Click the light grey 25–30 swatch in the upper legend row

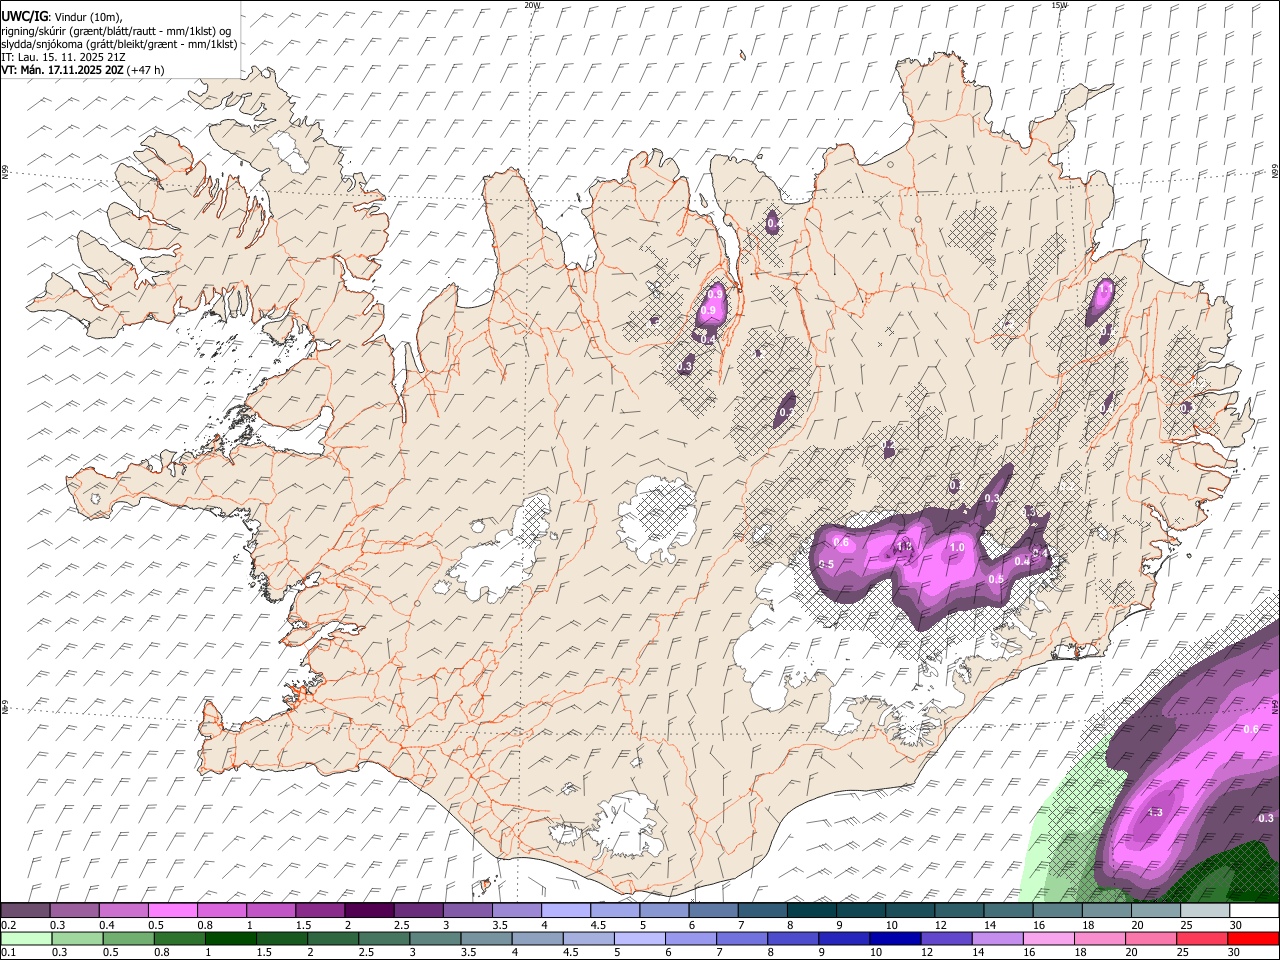1205,911
